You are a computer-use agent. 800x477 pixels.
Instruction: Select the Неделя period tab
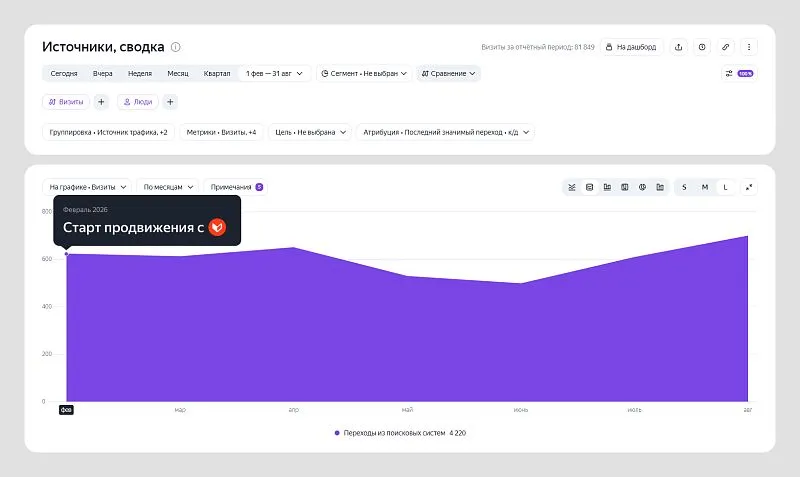[140, 73]
